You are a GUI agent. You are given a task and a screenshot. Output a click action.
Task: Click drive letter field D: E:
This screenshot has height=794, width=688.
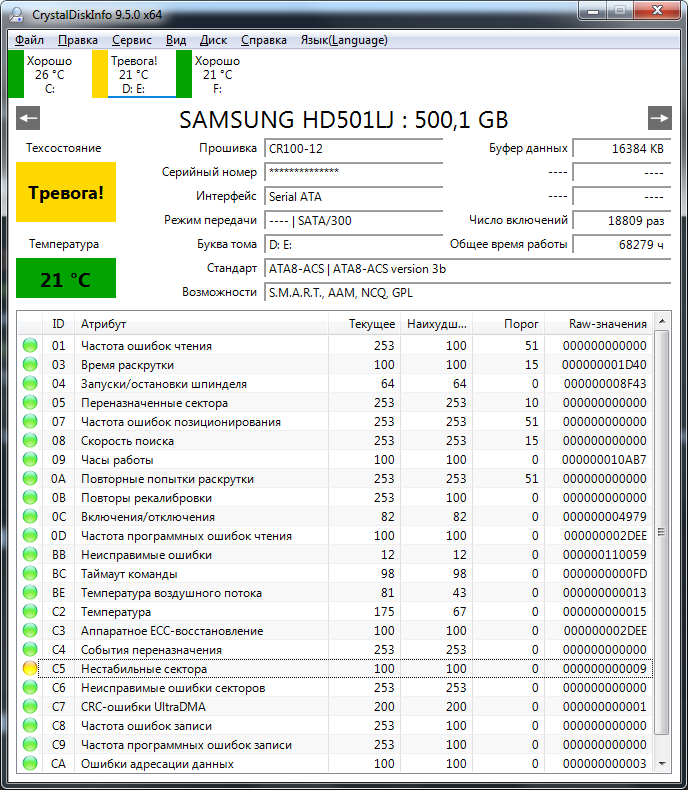tap(353, 245)
